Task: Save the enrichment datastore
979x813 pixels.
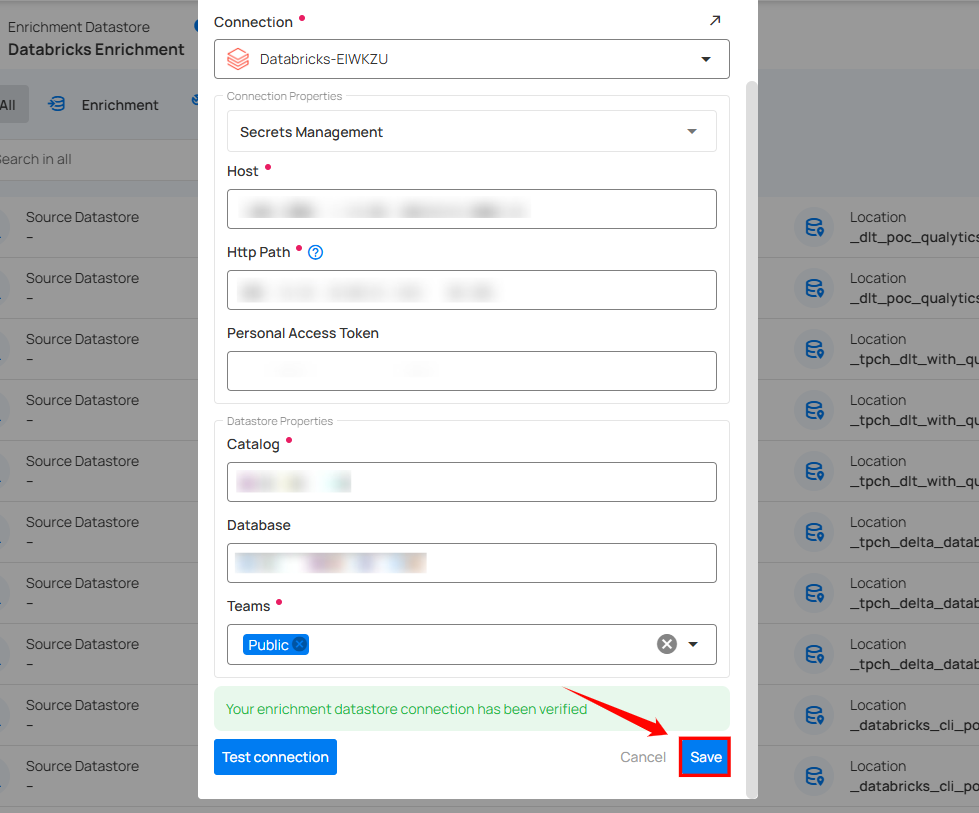Action: pos(705,757)
